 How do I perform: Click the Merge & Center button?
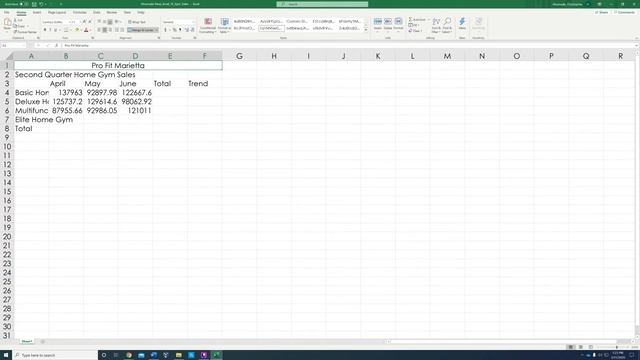[x=141, y=30]
